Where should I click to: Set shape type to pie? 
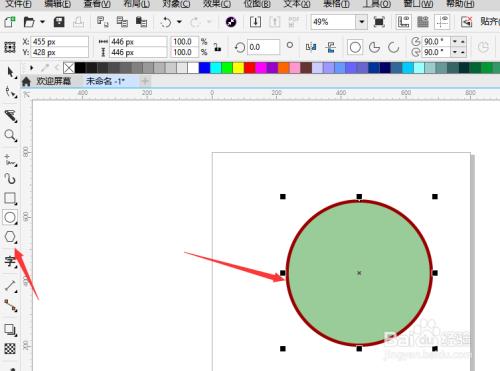pyautogui.click(x=374, y=47)
